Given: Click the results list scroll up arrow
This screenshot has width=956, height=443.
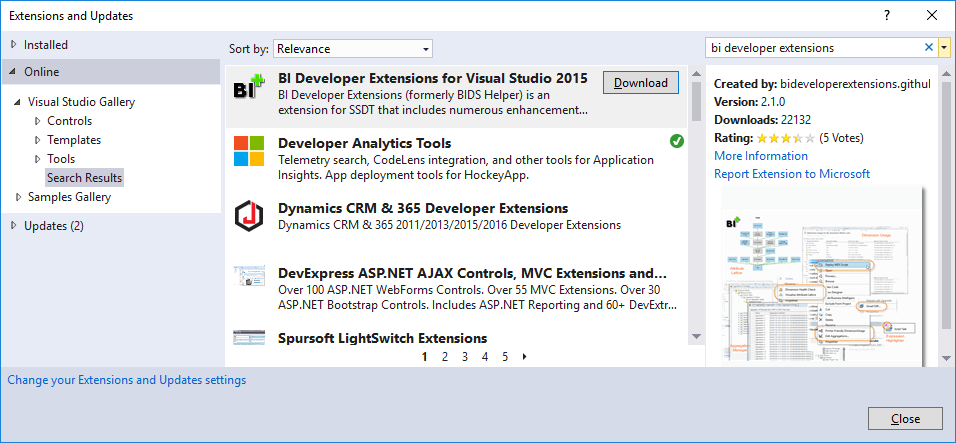Looking at the screenshot, I should [696, 73].
